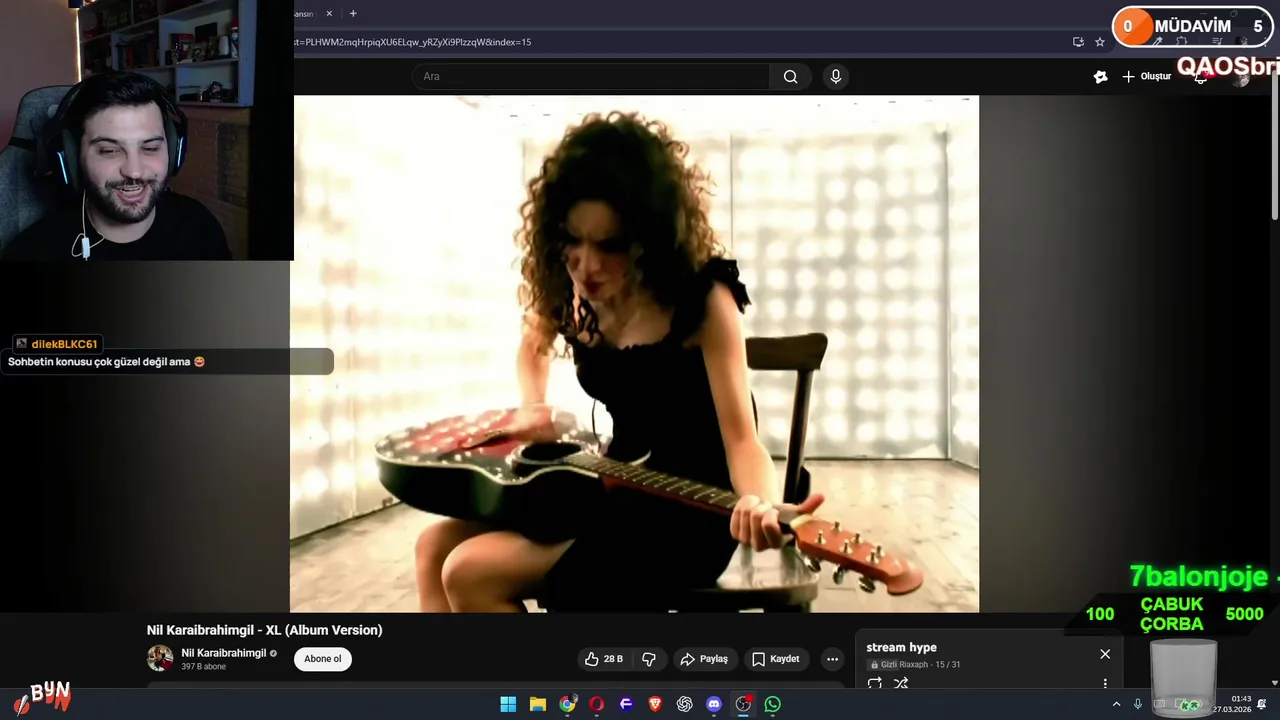Open Opera browser from the taskbar

[x=596, y=704]
